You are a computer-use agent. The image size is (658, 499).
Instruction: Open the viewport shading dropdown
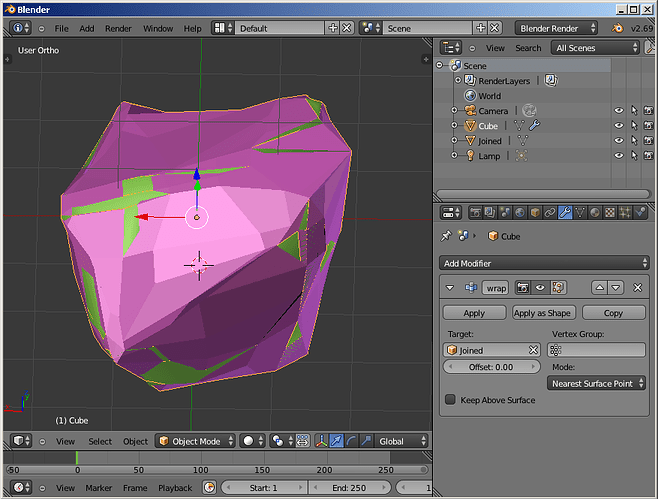click(x=253, y=441)
